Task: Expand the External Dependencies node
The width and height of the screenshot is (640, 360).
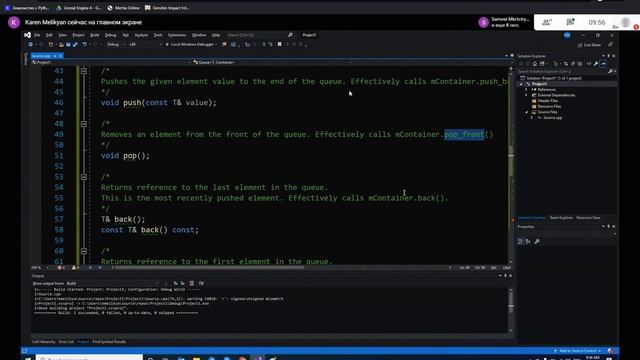Action: click(527, 96)
